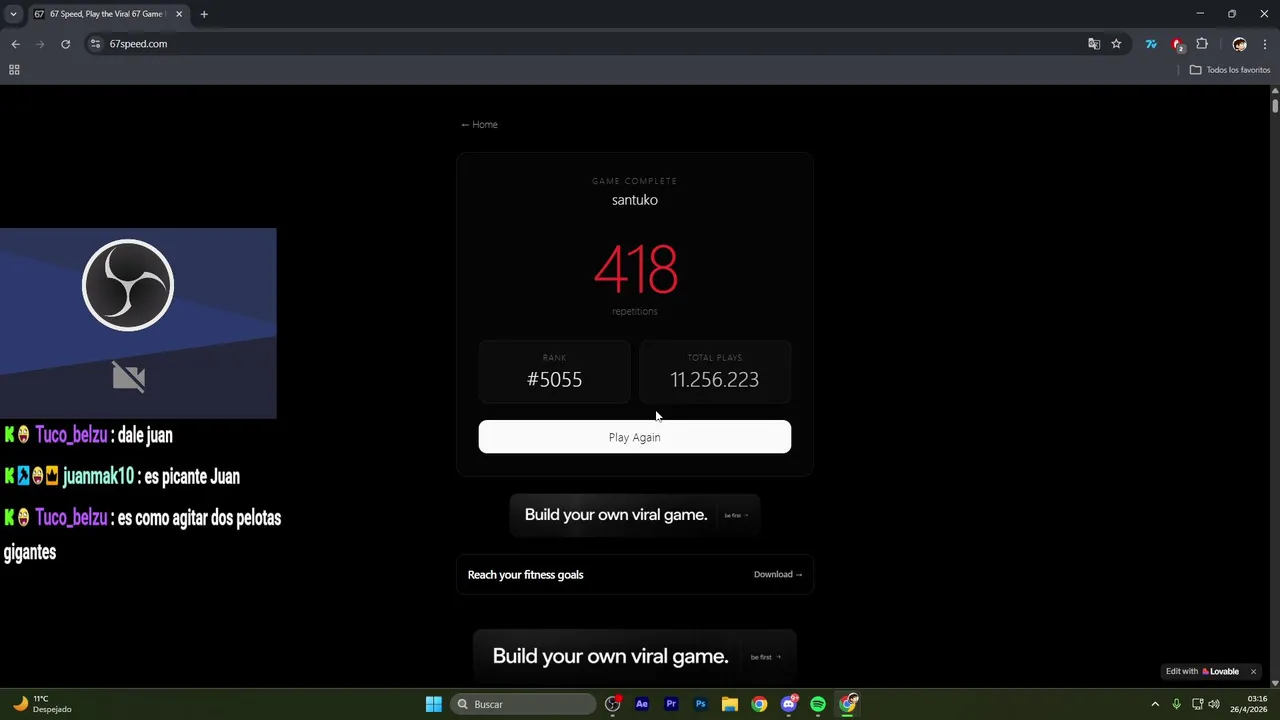
Task: Click the 67speed.com address bar
Action: [590, 44]
